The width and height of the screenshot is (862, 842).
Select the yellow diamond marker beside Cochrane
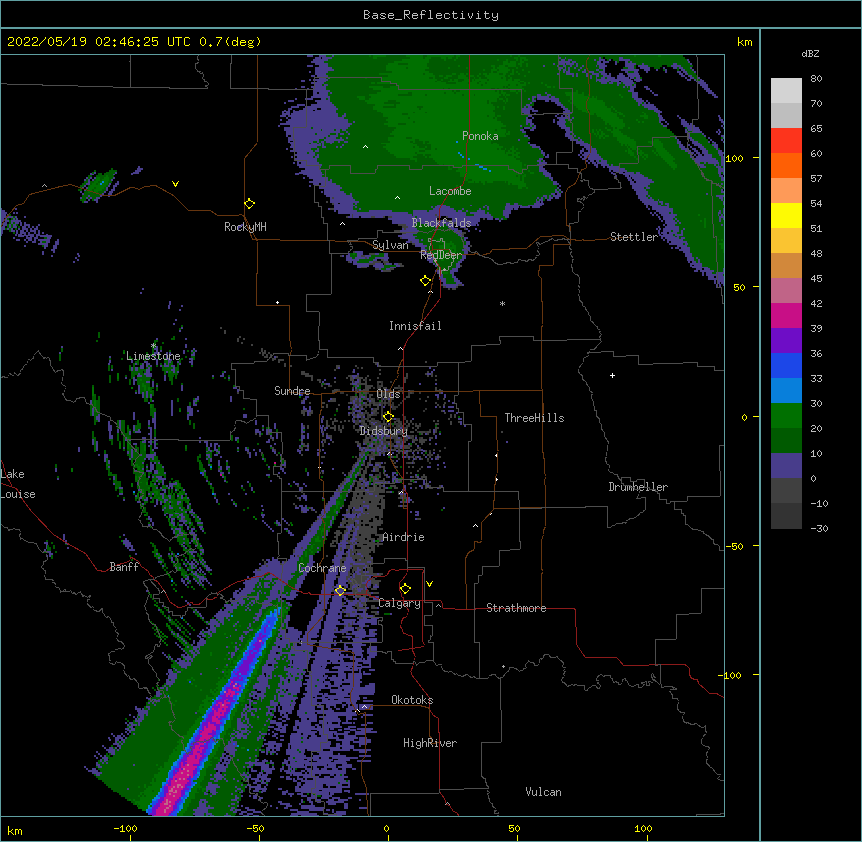pos(340,590)
